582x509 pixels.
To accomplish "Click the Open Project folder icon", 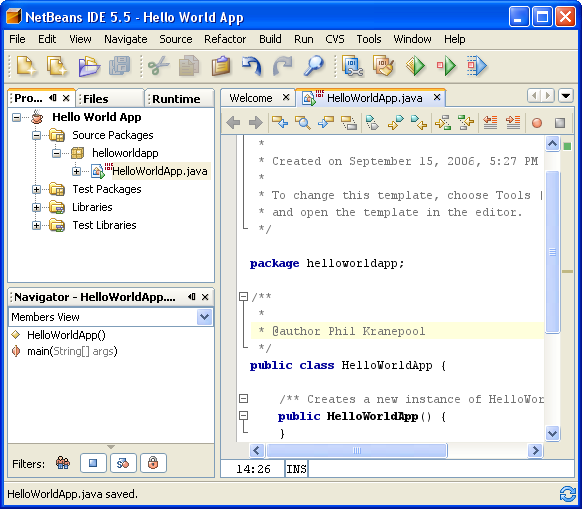I will point(89,66).
